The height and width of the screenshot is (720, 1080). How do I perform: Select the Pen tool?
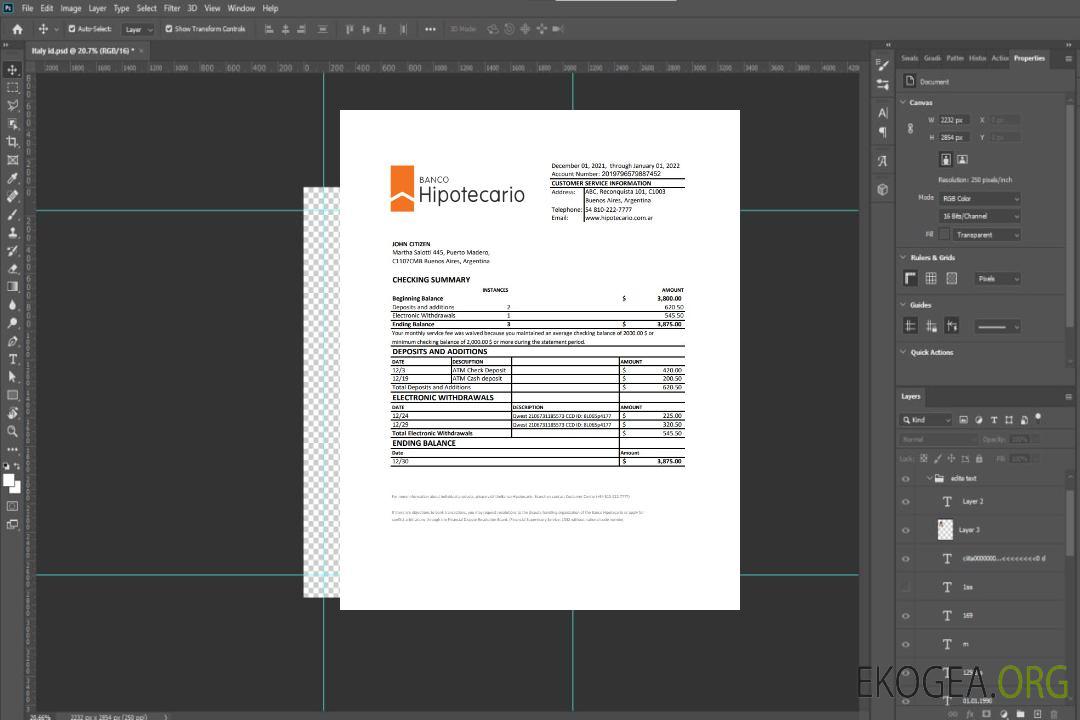[13, 341]
